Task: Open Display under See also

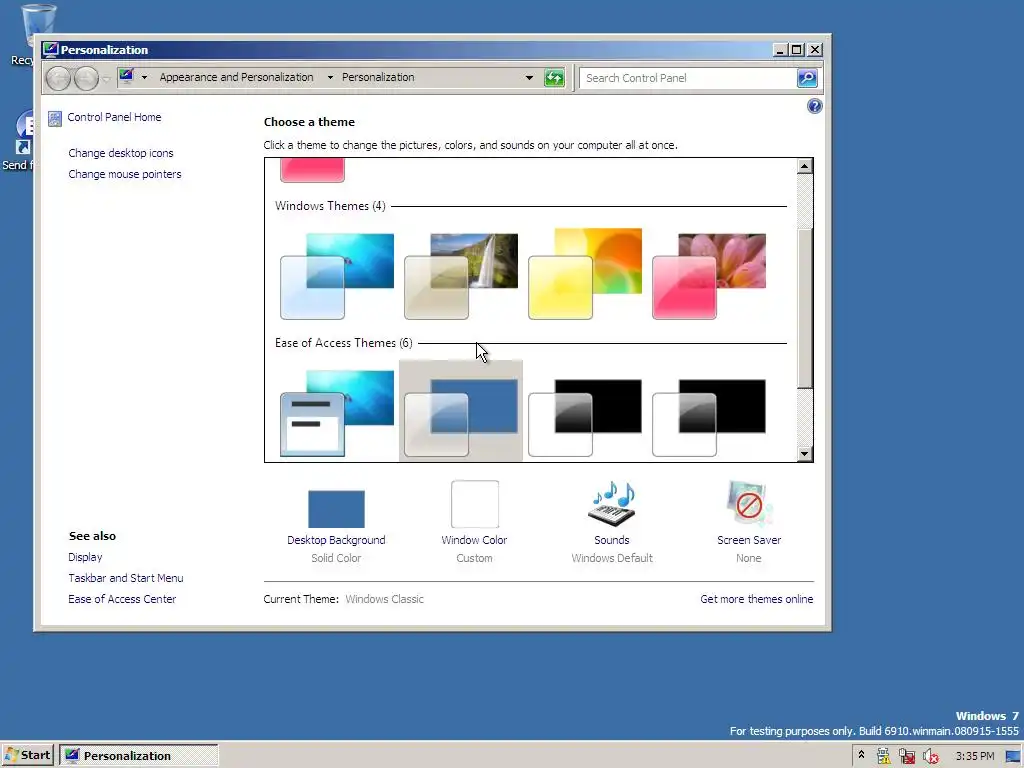Action: click(86, 557)
